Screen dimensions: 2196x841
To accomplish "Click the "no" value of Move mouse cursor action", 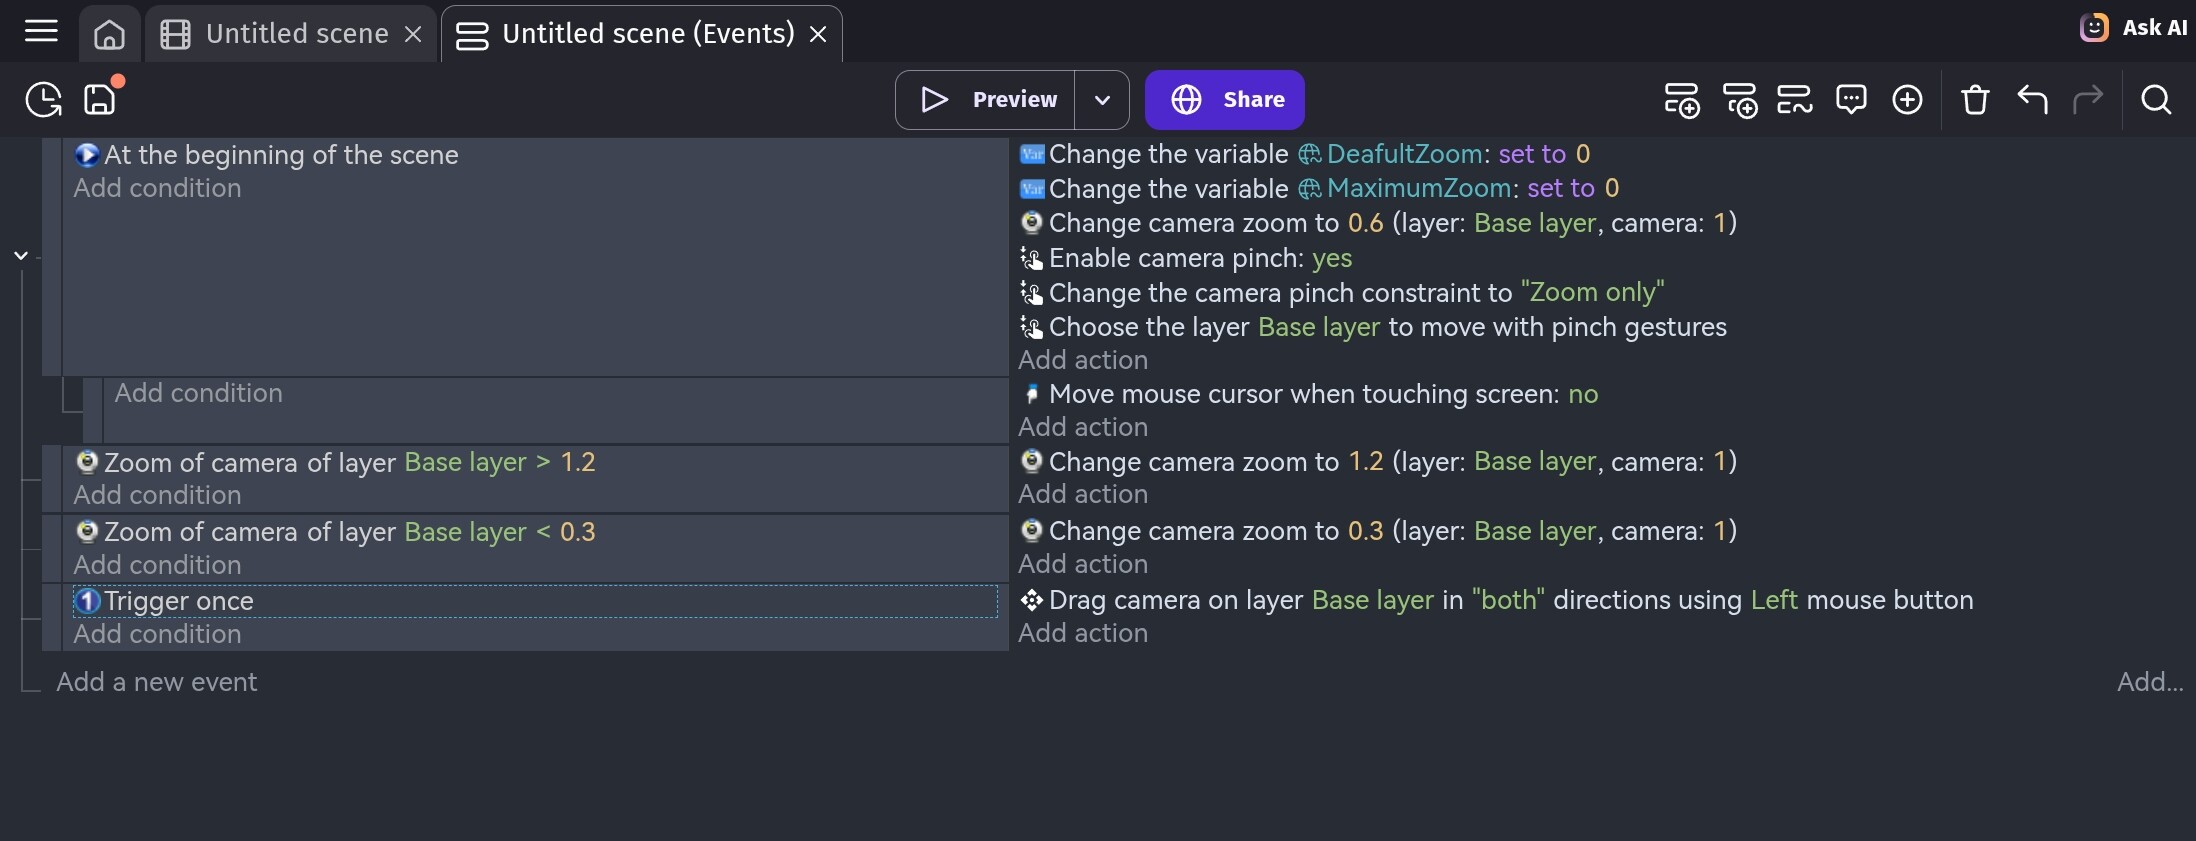I will tap(1582, 394).
